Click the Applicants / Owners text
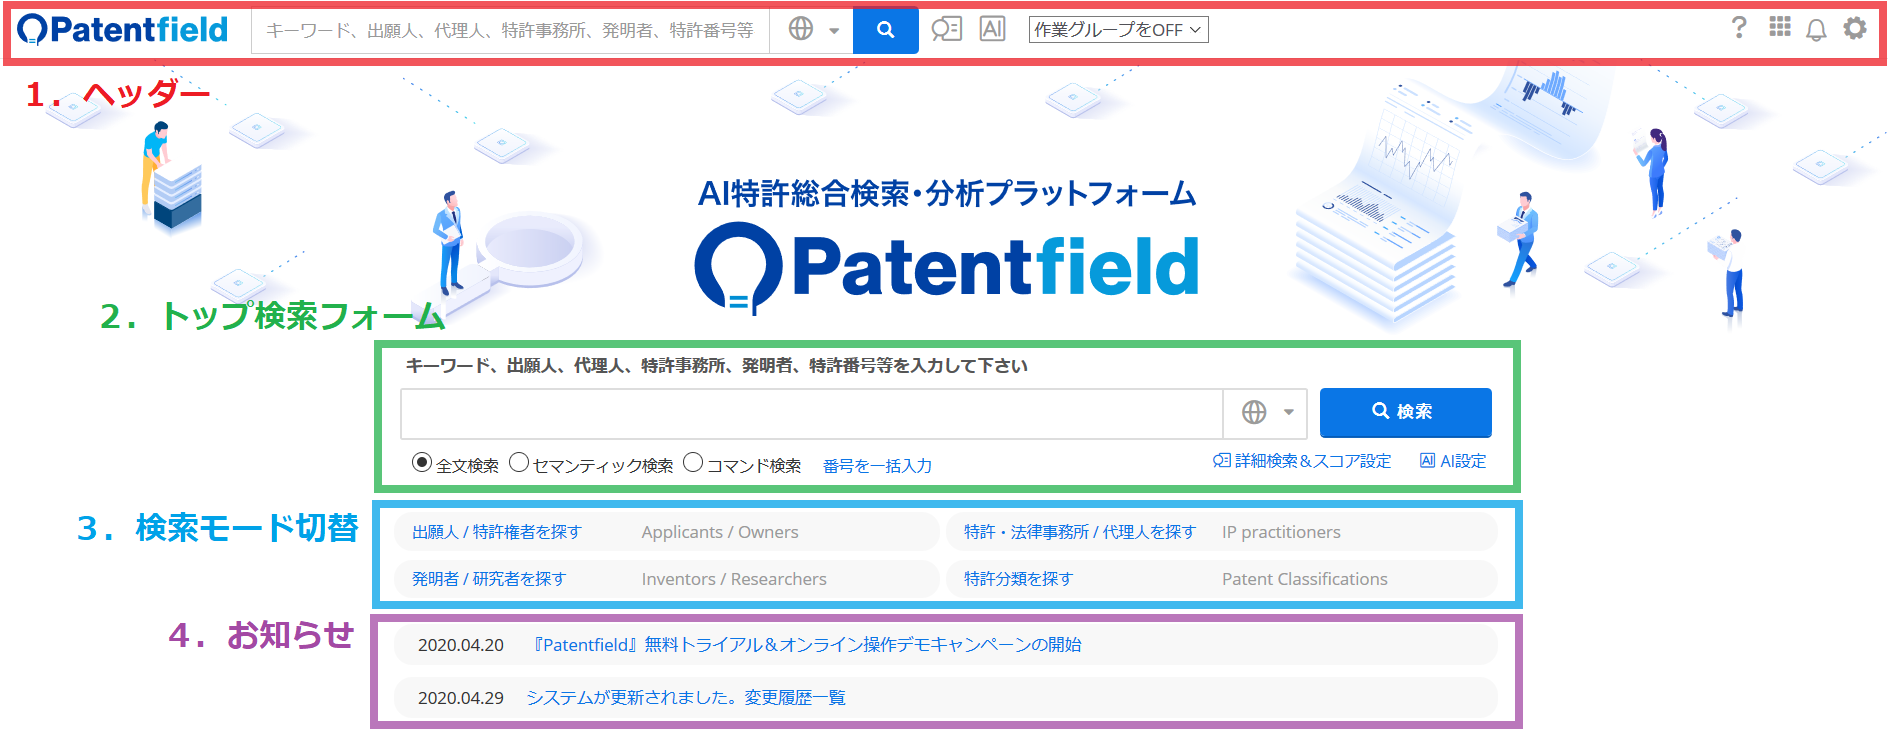1888x741 pixels. [x=720, y=532]
